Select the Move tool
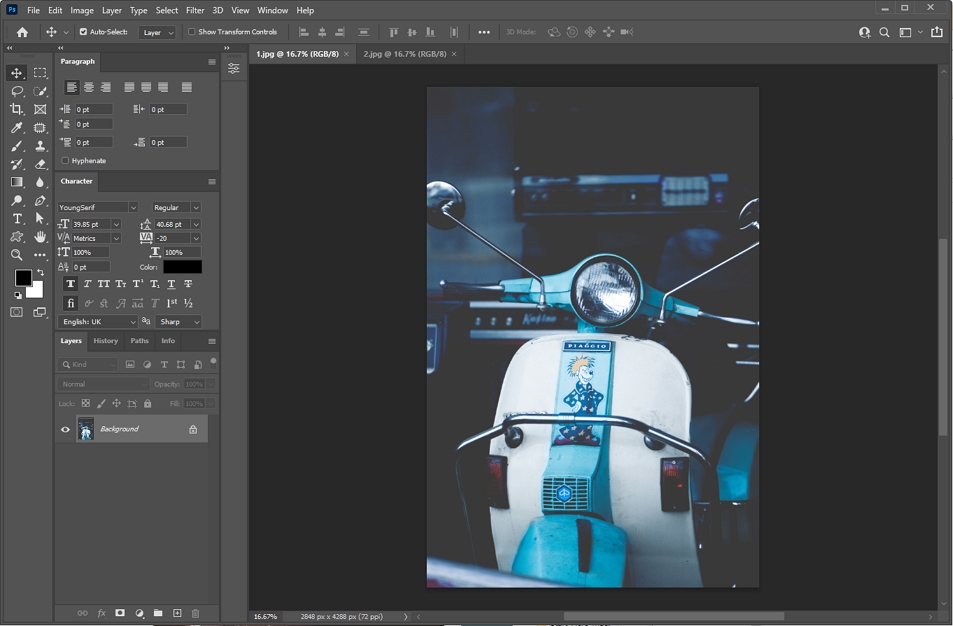 coord(17,73)
